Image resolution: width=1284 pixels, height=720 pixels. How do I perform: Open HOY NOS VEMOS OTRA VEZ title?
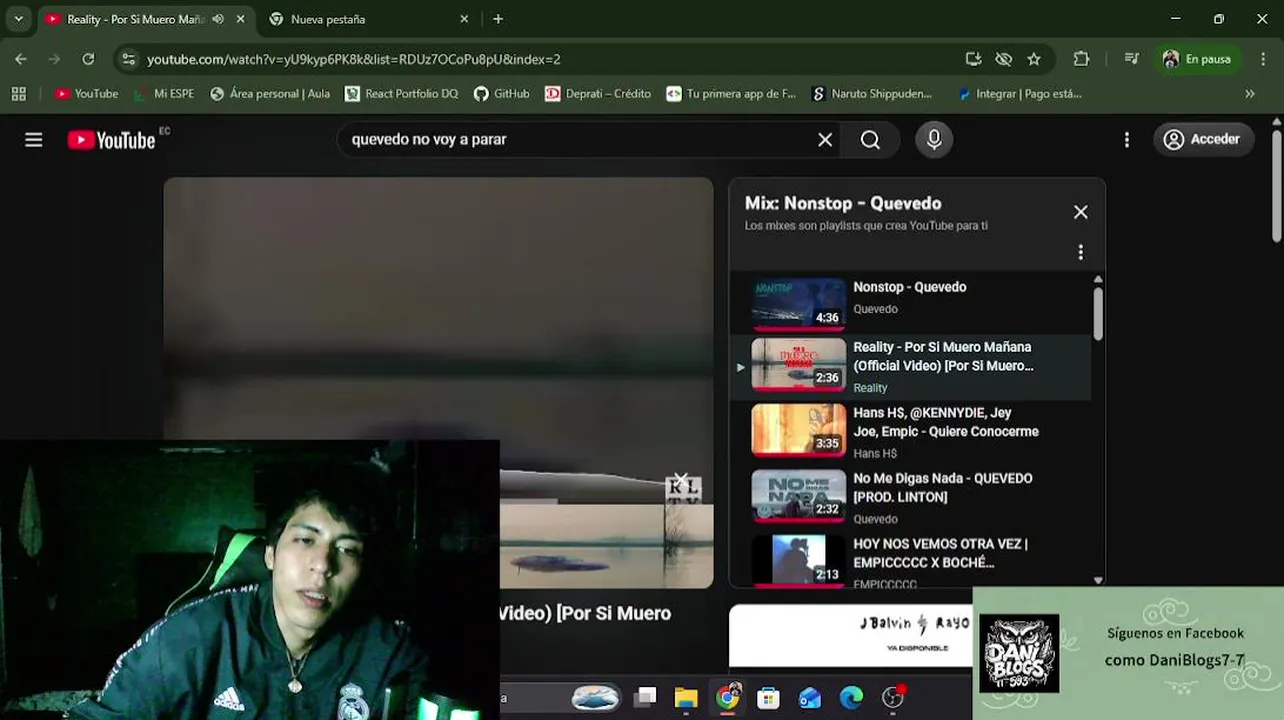click(940, 553)
